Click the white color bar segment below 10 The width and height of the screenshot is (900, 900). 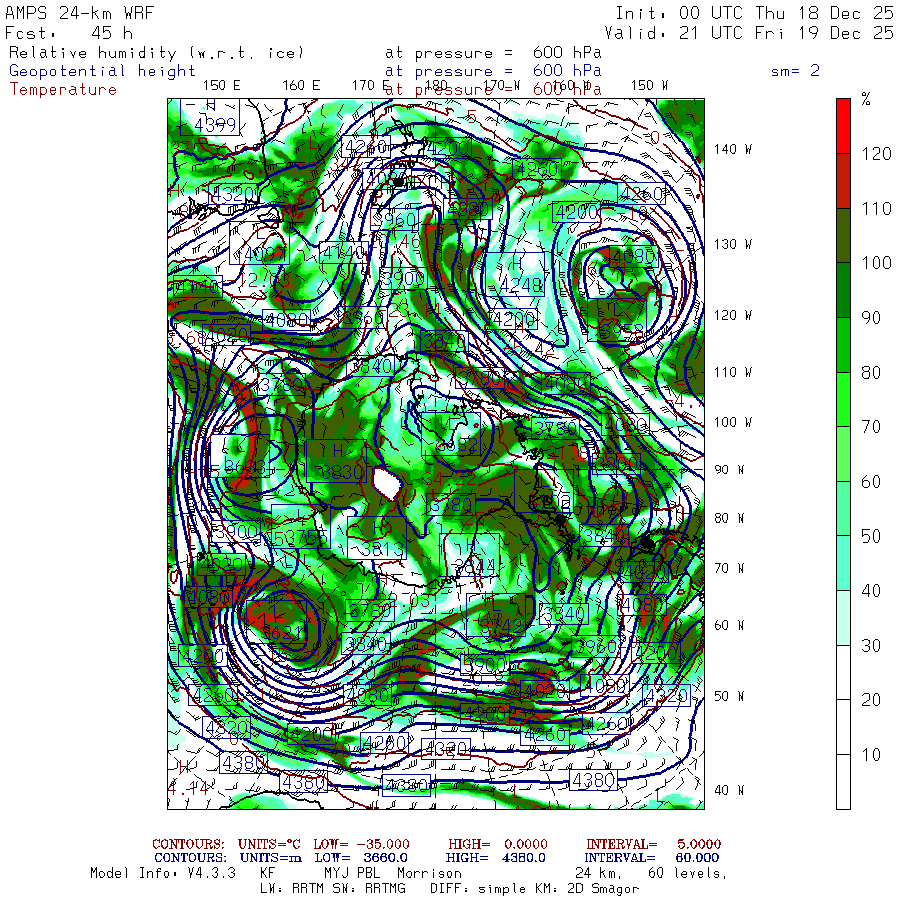[843, 782]
